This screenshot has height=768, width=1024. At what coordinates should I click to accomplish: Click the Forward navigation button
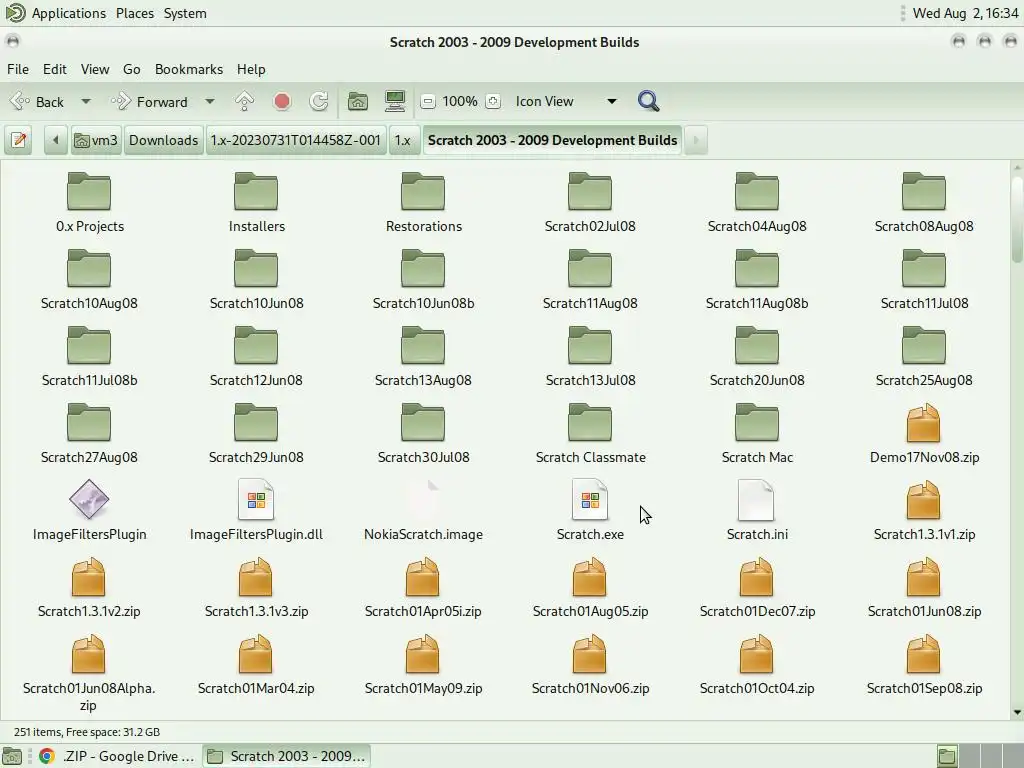152,101
